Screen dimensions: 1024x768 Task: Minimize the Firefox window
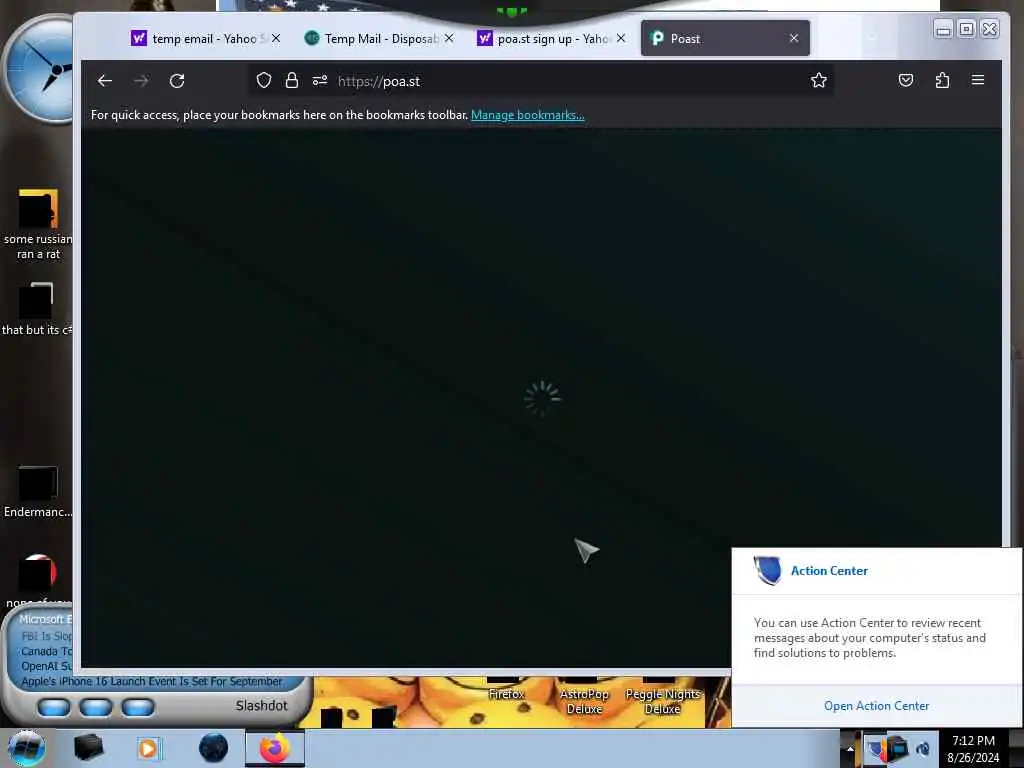pyautogui.click(x=942, y=29)
